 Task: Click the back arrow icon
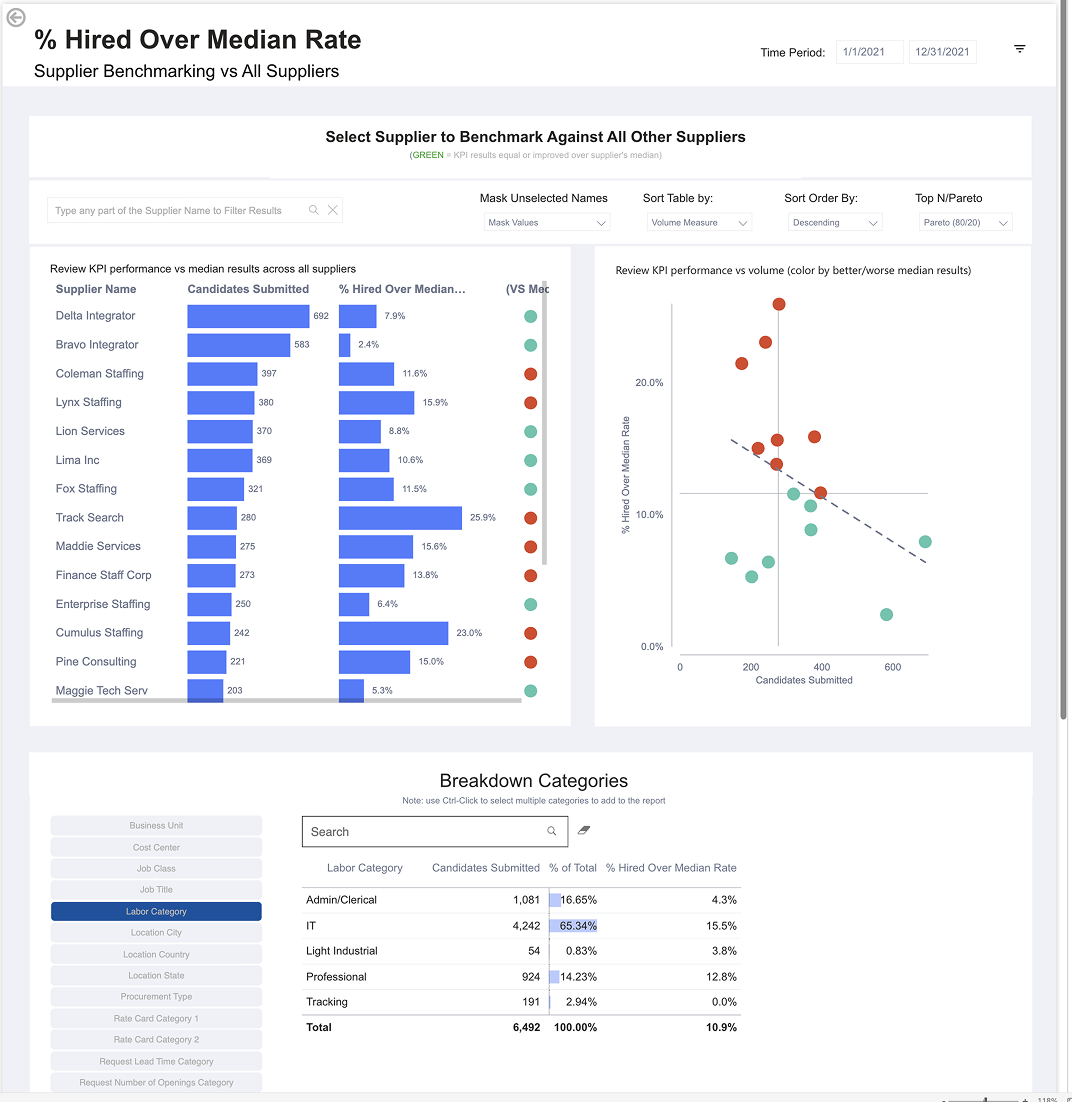coord(15,17)
